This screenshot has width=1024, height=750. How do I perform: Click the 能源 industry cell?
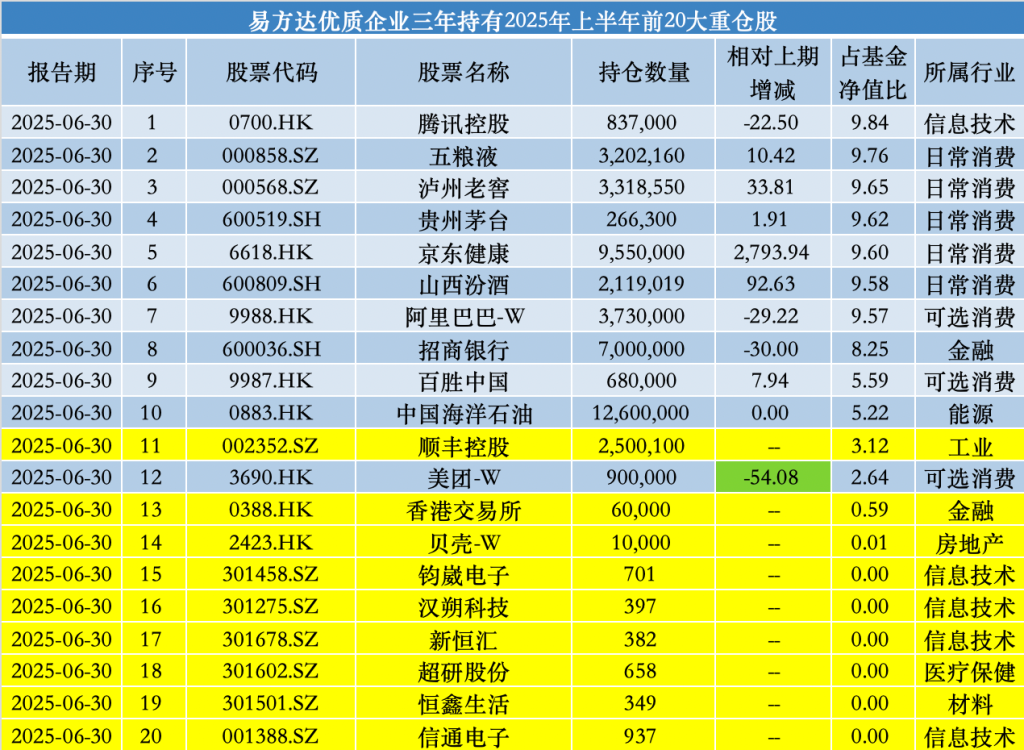click(x=969, y=413)
